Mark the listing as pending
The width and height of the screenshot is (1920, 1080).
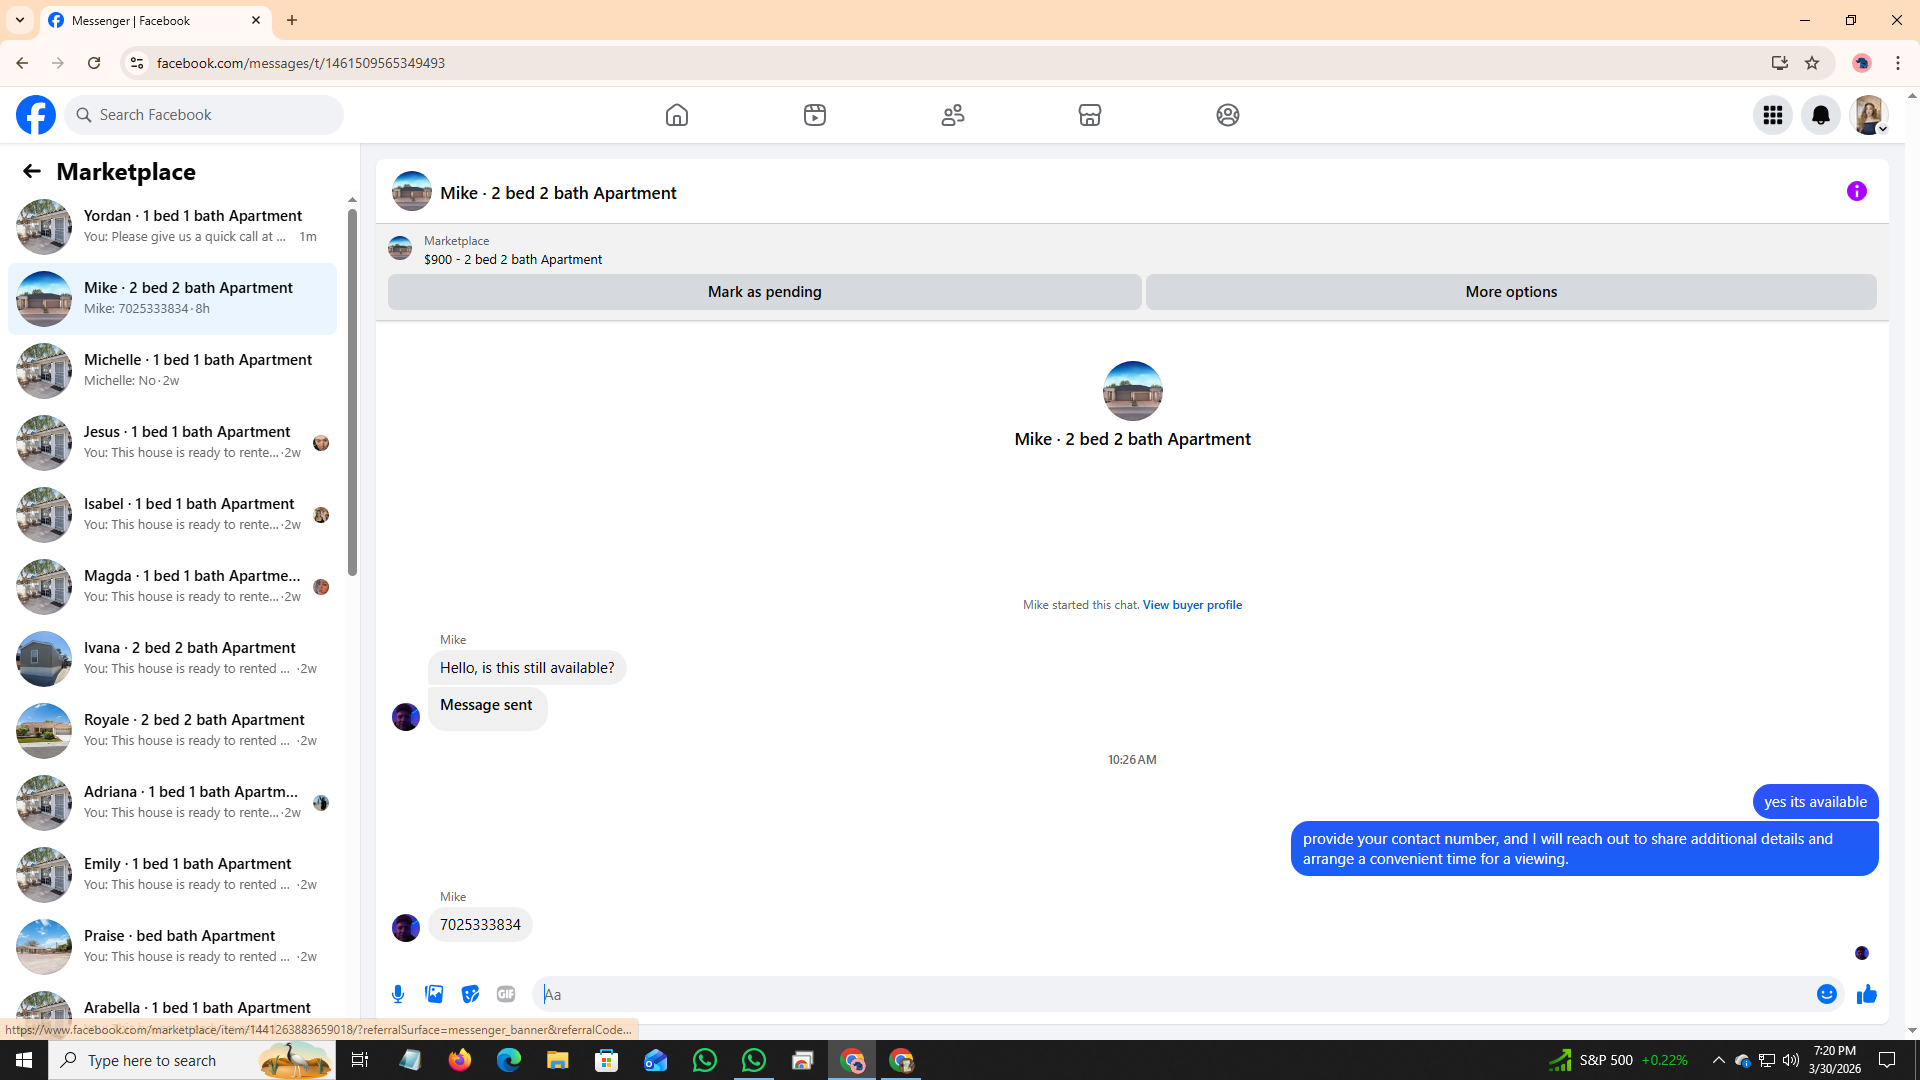pyautogui.click(x=764, y=292)
